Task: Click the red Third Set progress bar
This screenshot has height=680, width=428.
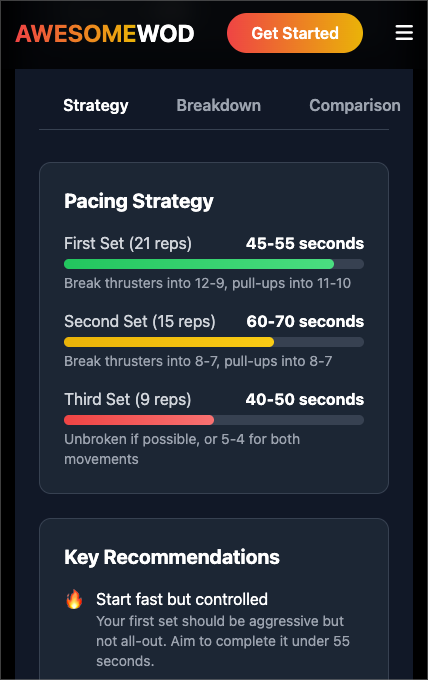Action: coord(139,420)
